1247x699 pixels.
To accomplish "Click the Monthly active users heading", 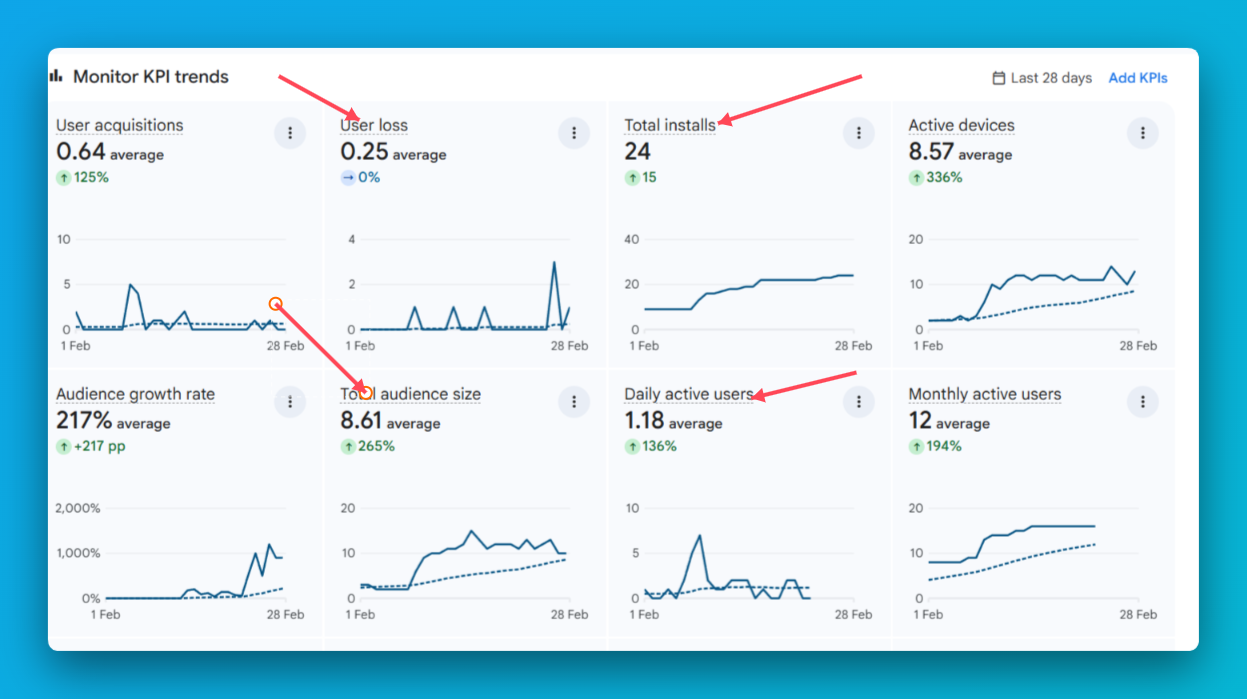I will point(984,394).
